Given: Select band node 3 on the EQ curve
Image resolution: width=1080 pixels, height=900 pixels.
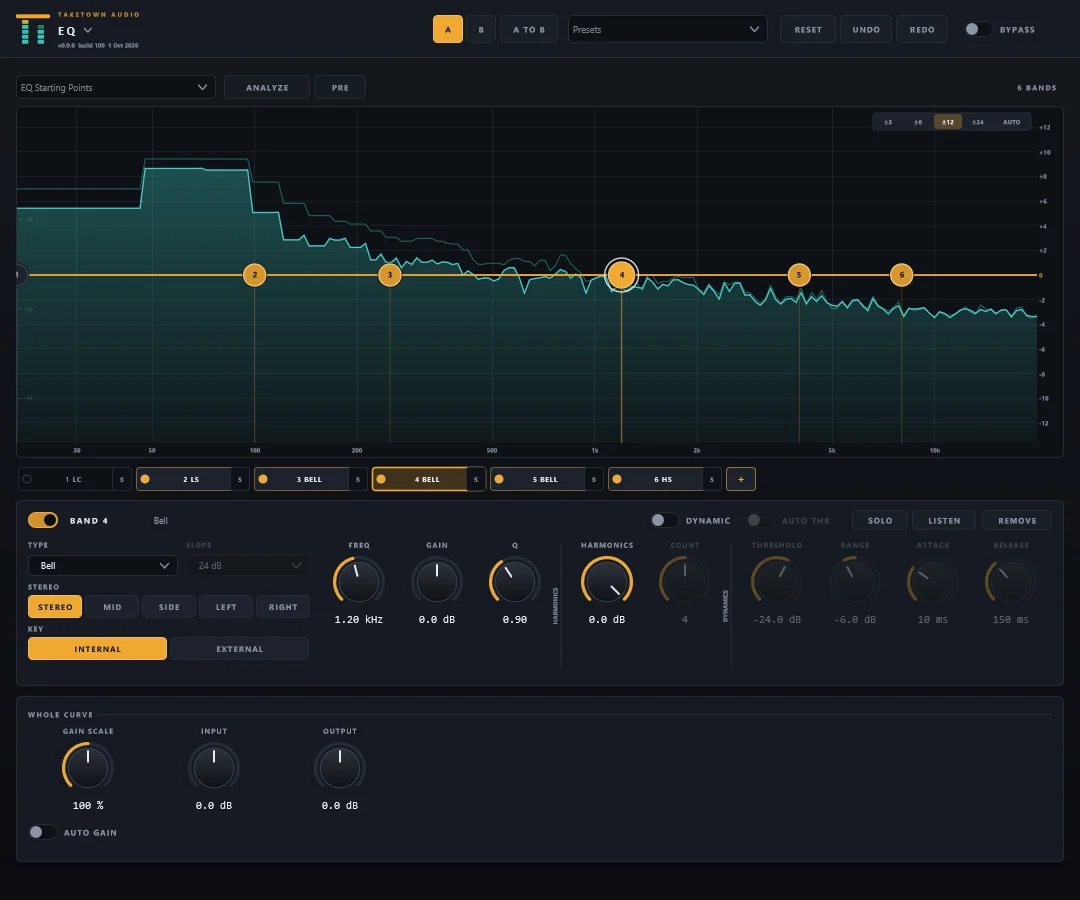Looking at the screenshot, I should tap(390, 275).
